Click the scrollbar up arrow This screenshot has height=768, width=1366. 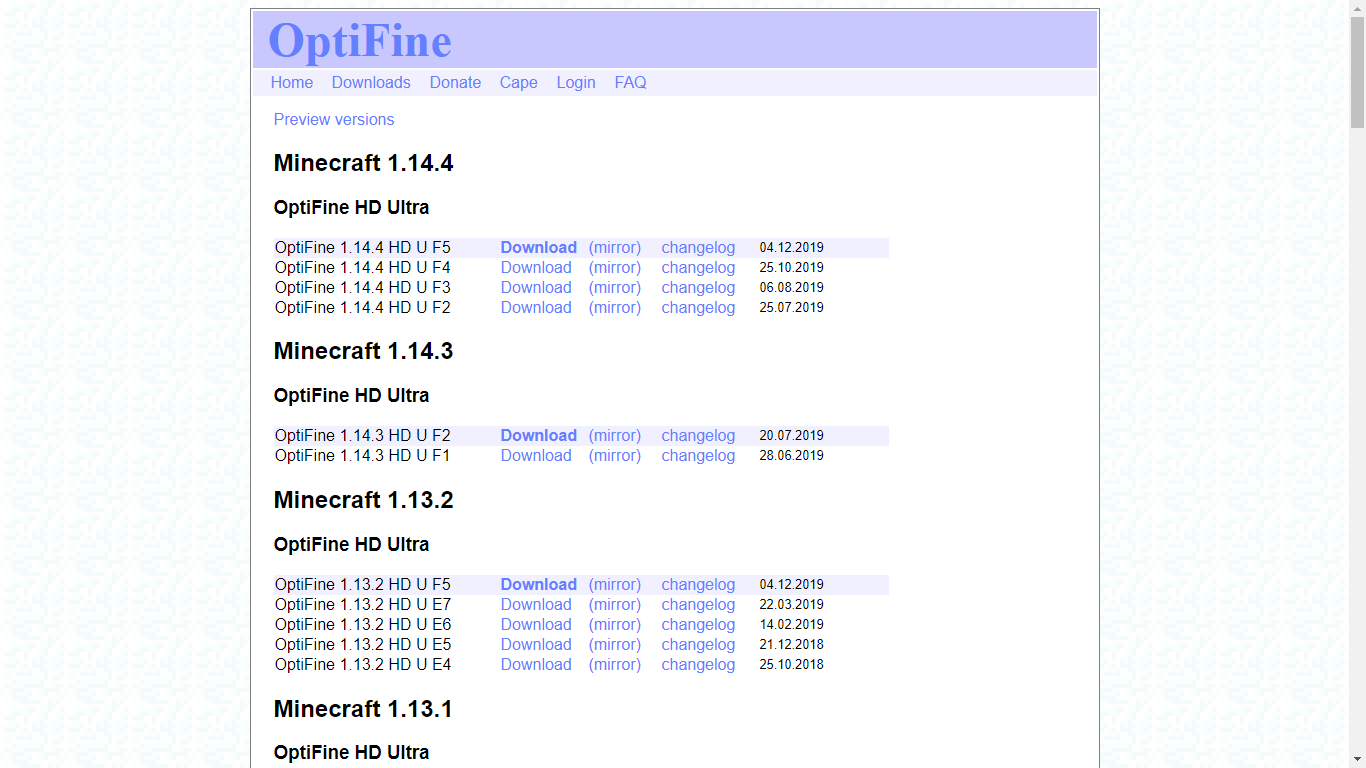tap(1357, 8)
